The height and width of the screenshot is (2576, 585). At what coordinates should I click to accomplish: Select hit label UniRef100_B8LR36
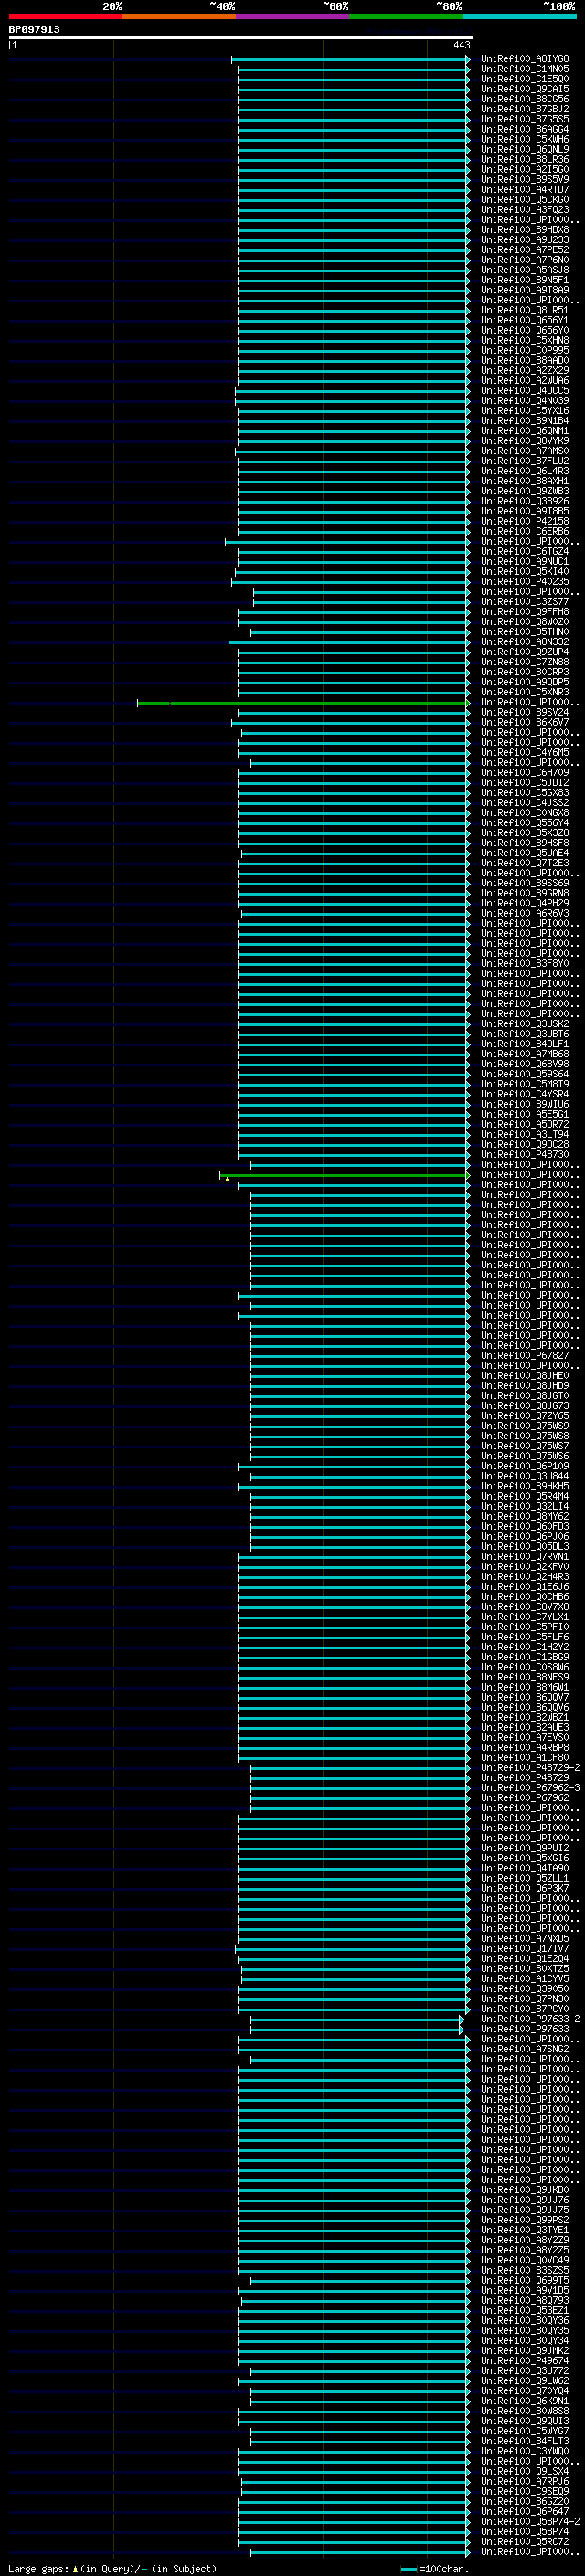point(525,159)
